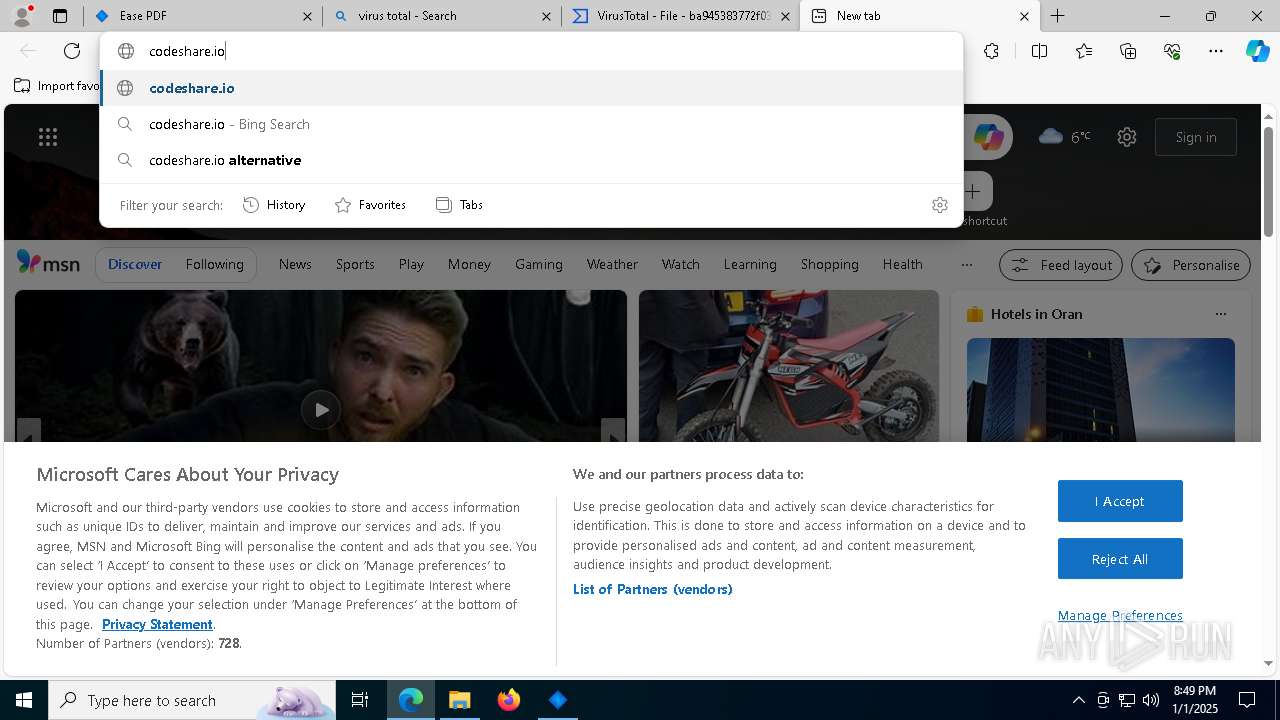Image resolution: width=1280 pixels, height=720 pixels.
Task: Switch to the VirusTotal File tab
Action: (x=680, y=16)
